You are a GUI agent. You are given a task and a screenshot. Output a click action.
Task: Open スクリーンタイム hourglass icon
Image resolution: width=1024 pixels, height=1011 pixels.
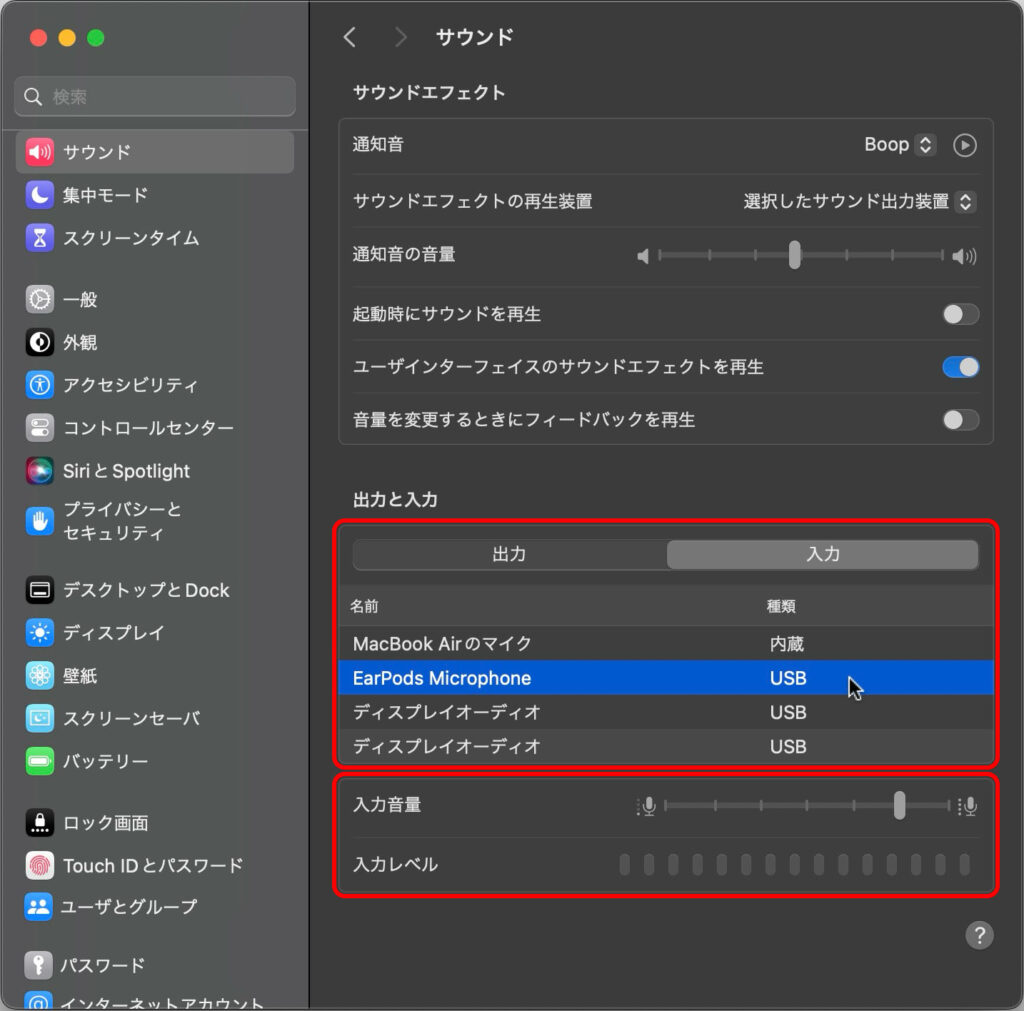pos(39,238)
